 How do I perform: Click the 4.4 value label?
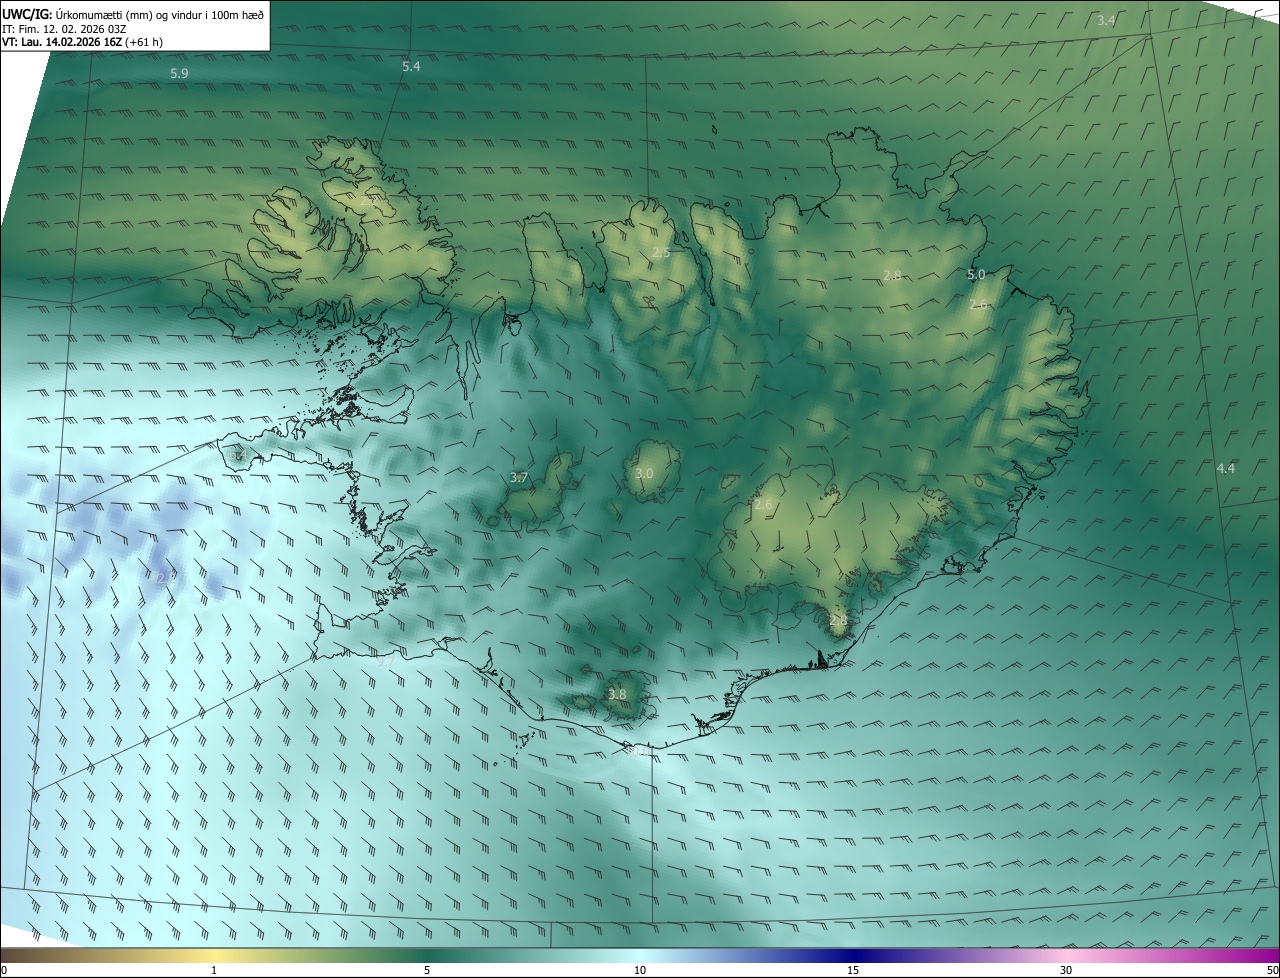tap(1225, 468)
